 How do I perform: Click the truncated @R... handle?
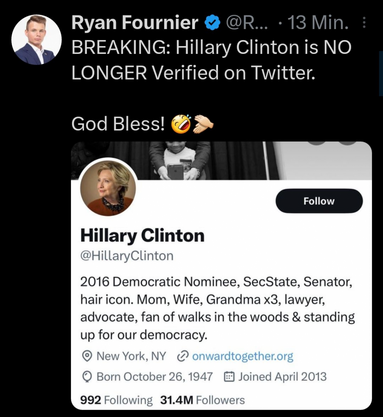[x=247, y=23]
